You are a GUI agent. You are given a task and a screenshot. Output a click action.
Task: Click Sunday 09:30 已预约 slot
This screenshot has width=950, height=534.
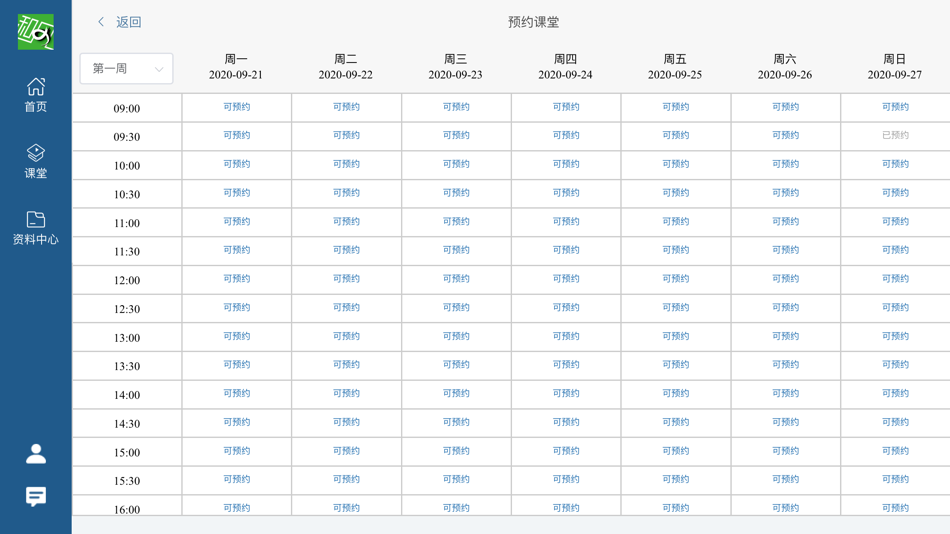895,135
